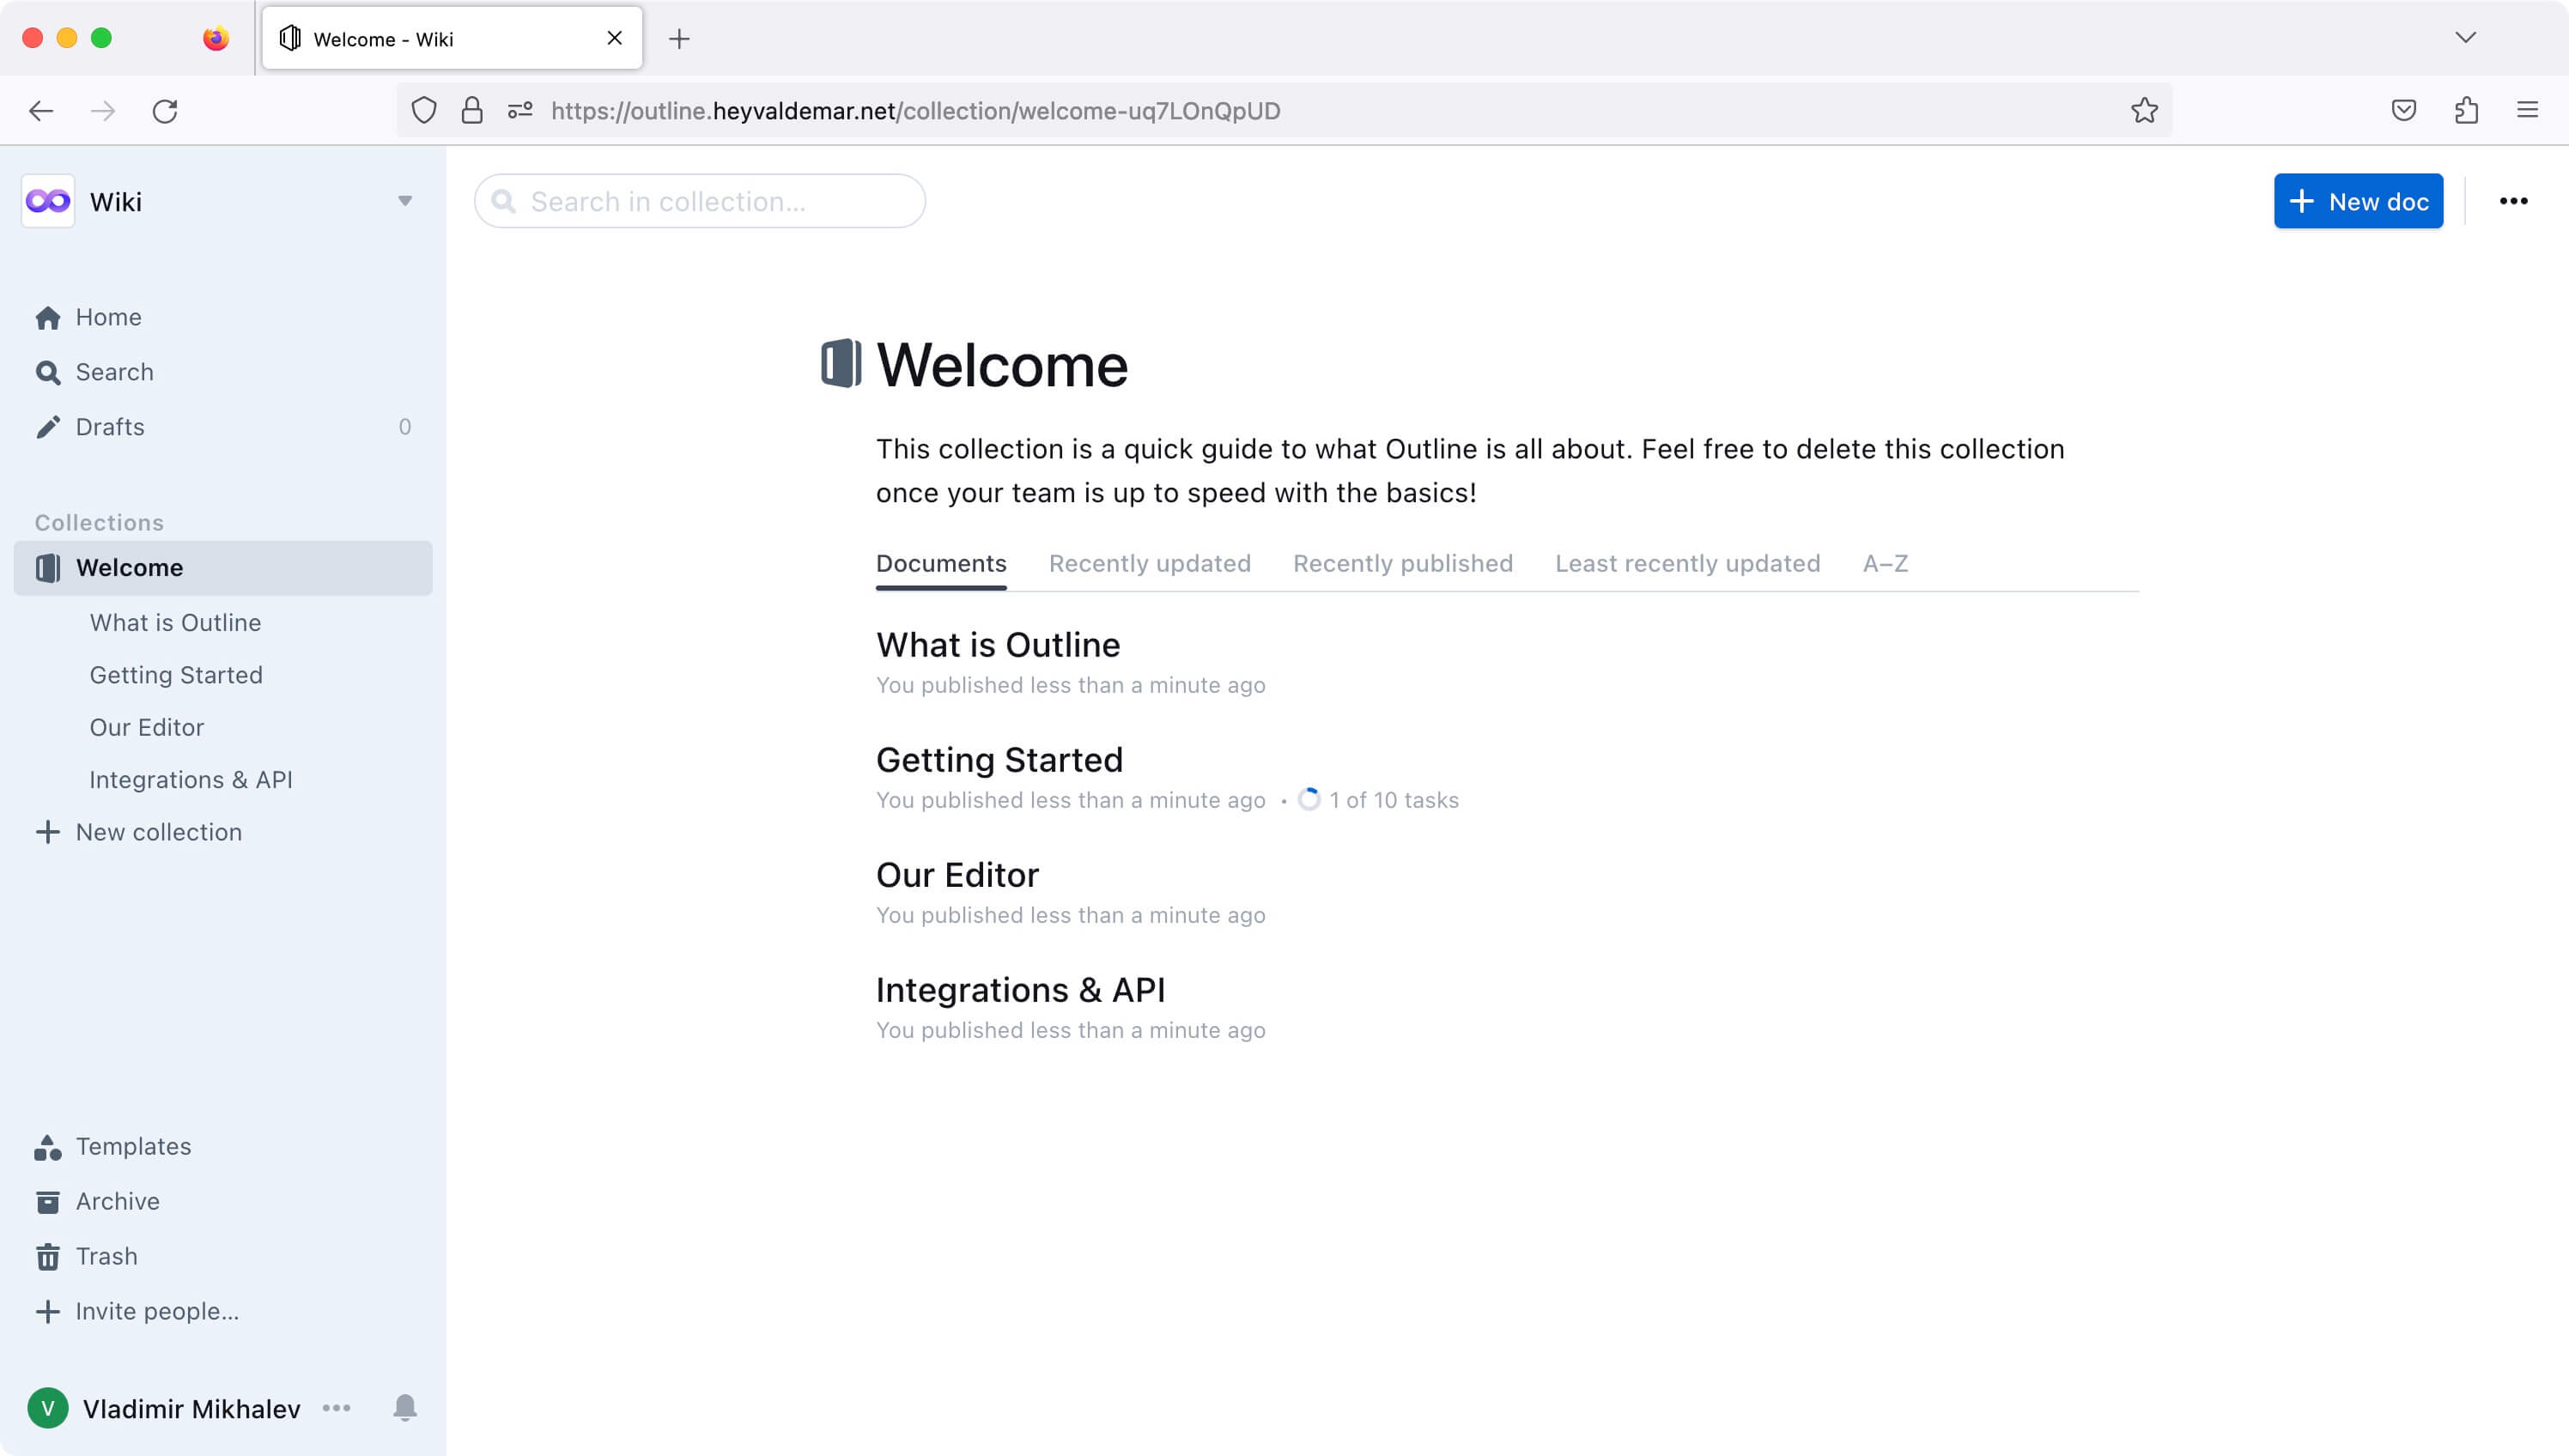Click the Firefox View icon
This screenshot has height=1456, width=2569.
(x=216, y=38)
